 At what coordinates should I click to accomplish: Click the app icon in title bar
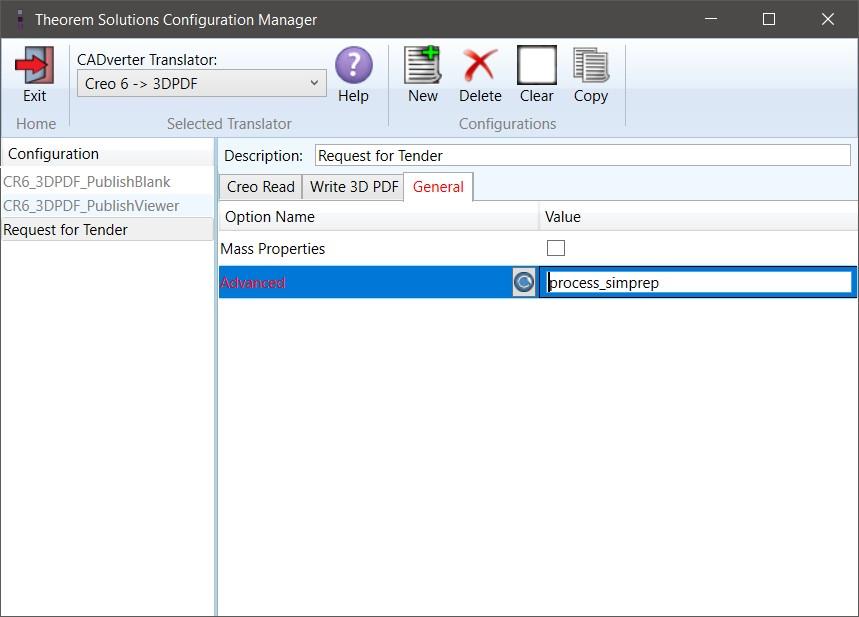pyautogui.click(x=20, y=20)
